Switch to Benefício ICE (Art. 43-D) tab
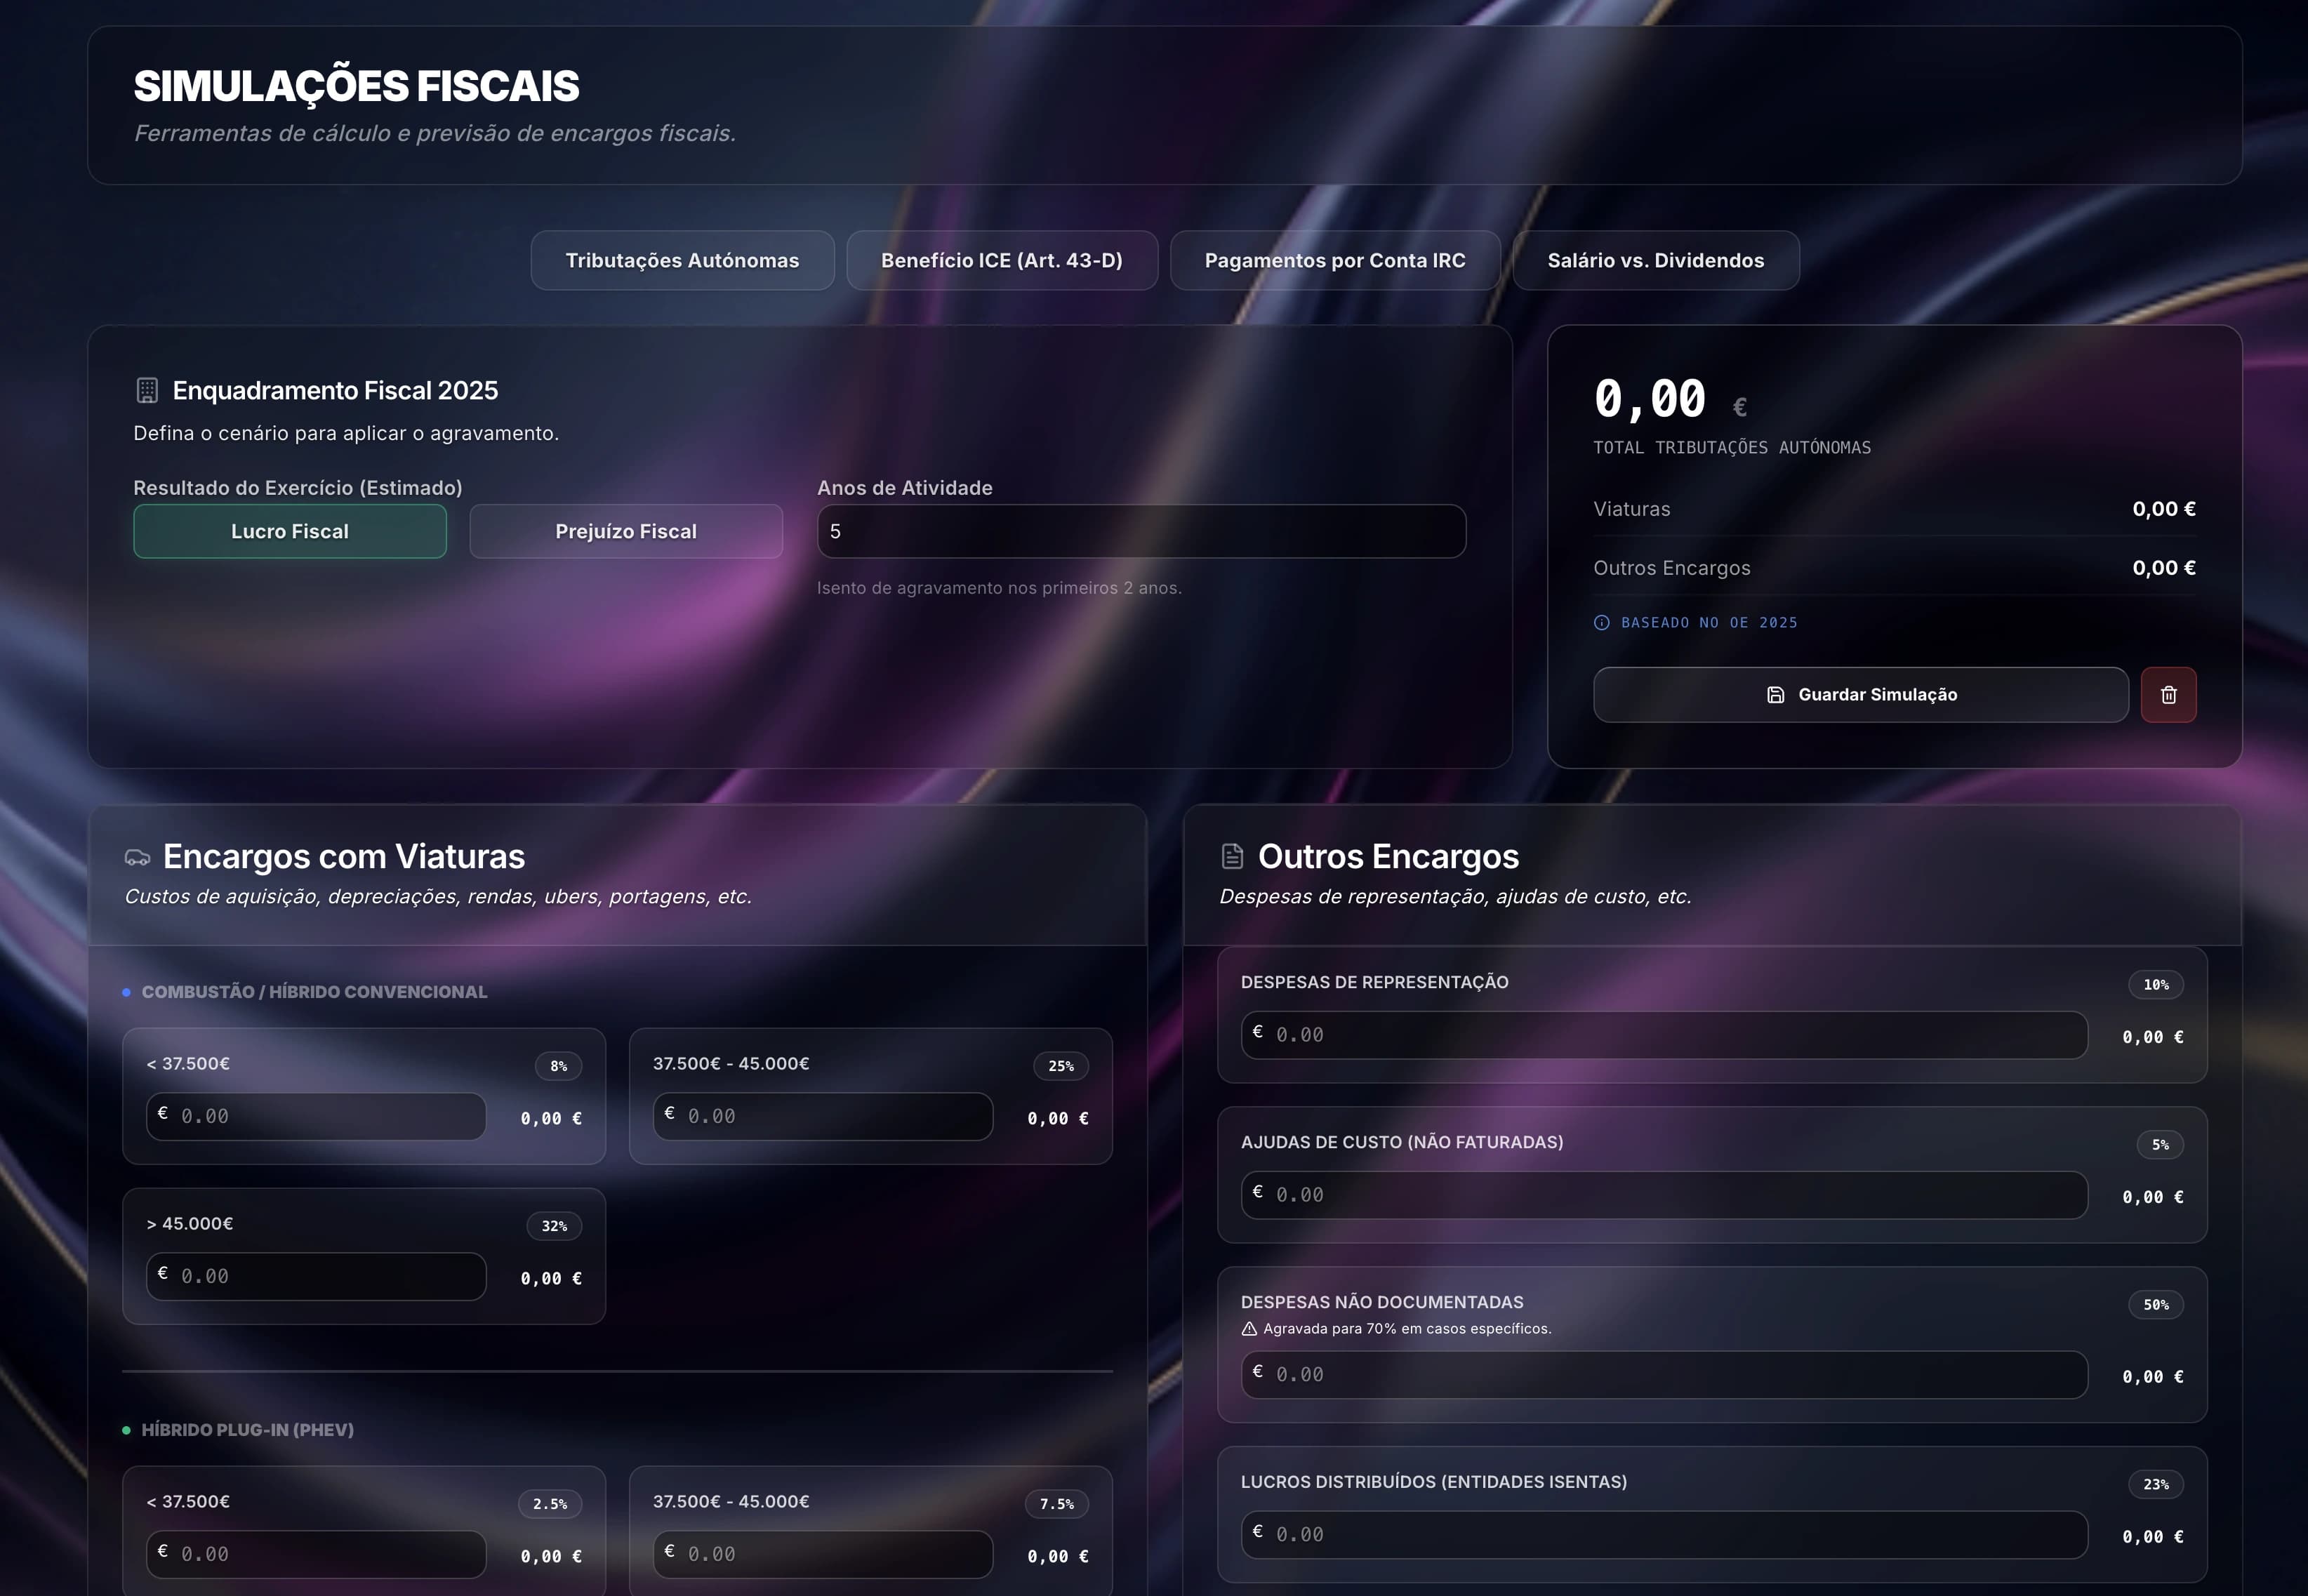This screenshot has height=1596, width=2308. click(1001, 261)
